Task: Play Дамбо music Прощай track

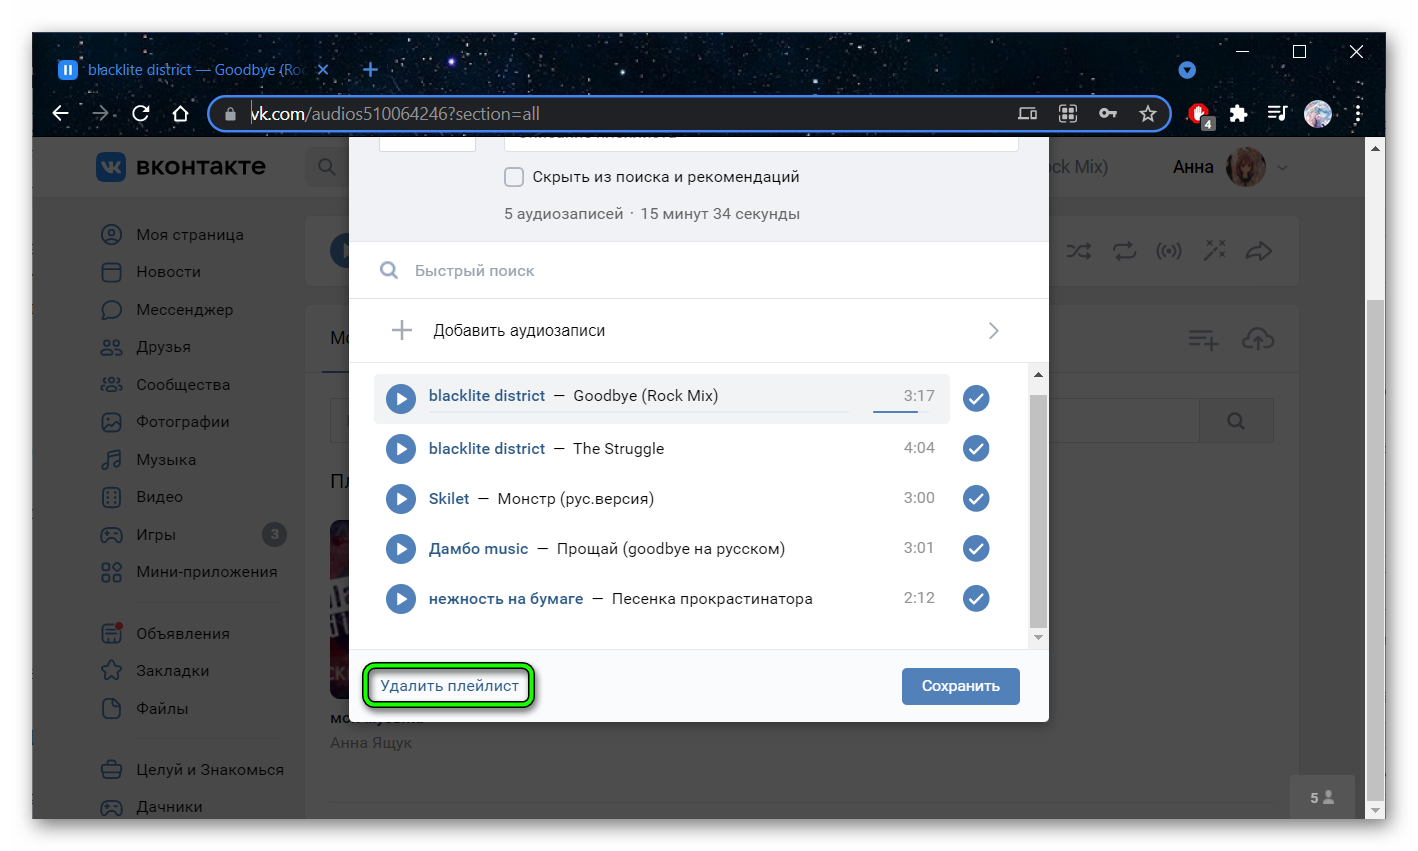Action: [x=401, y=549]
